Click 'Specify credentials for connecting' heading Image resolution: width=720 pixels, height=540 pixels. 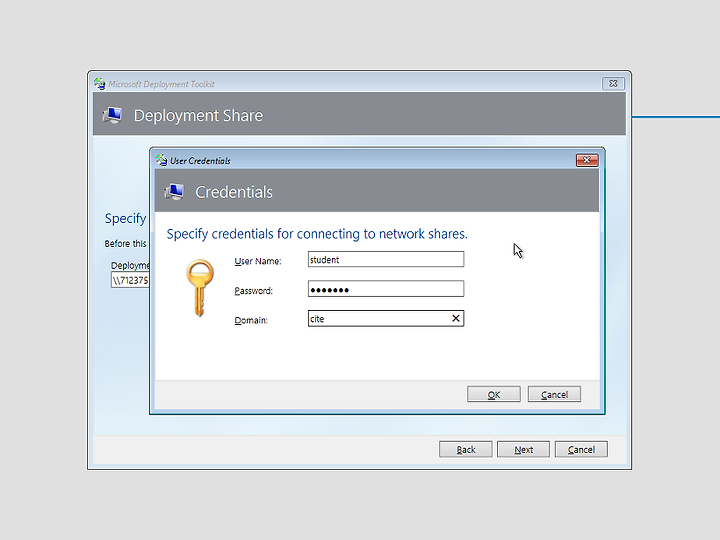pyautogui.click(x=317, y=234)
